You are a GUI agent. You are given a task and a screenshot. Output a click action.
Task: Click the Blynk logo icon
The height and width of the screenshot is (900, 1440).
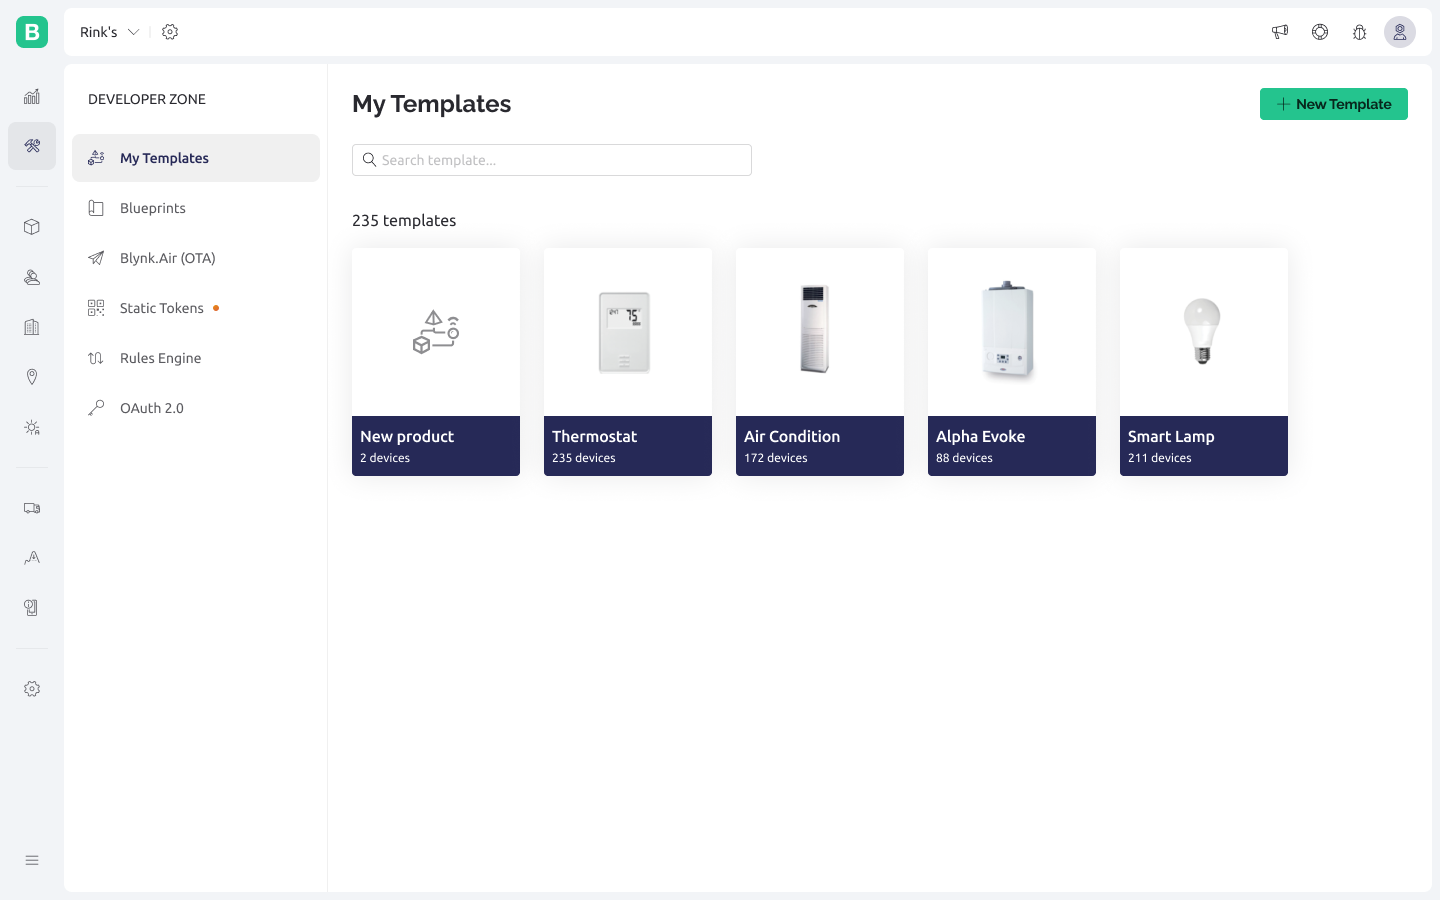pyautogui.click(x=32, y=32)
